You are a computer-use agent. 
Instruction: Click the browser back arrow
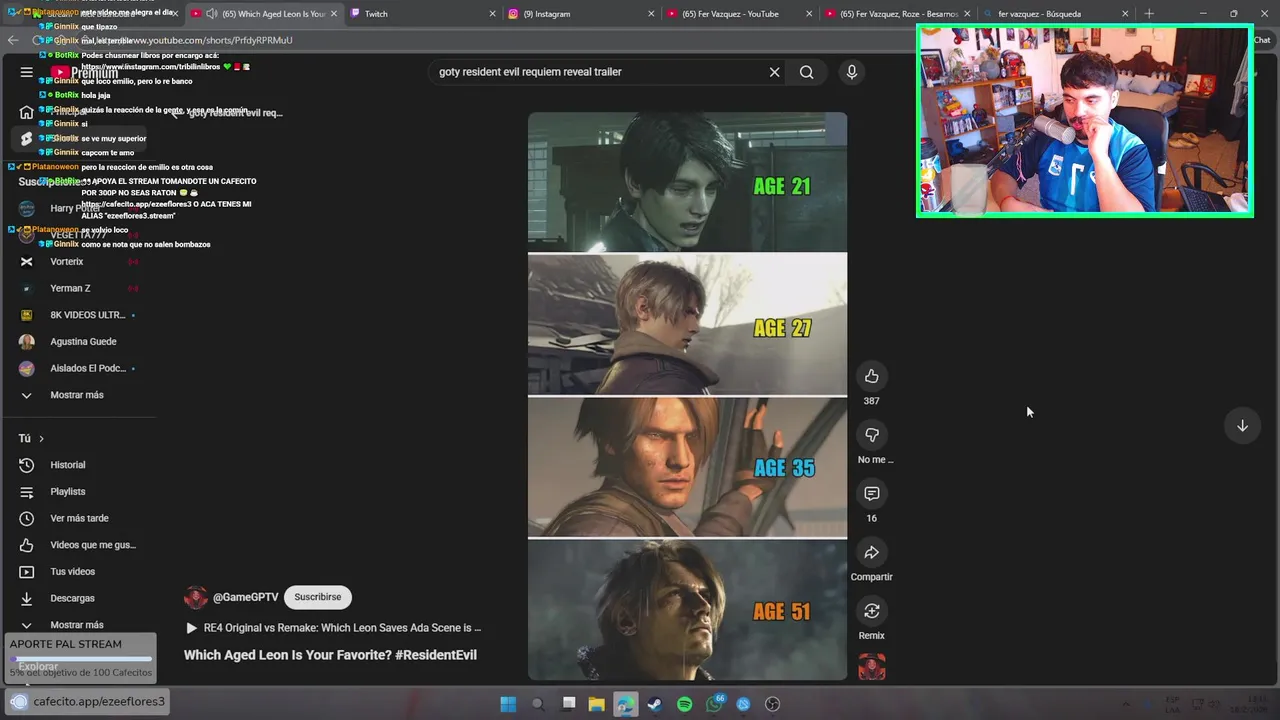pyautogui.click(x=13, y=40)
